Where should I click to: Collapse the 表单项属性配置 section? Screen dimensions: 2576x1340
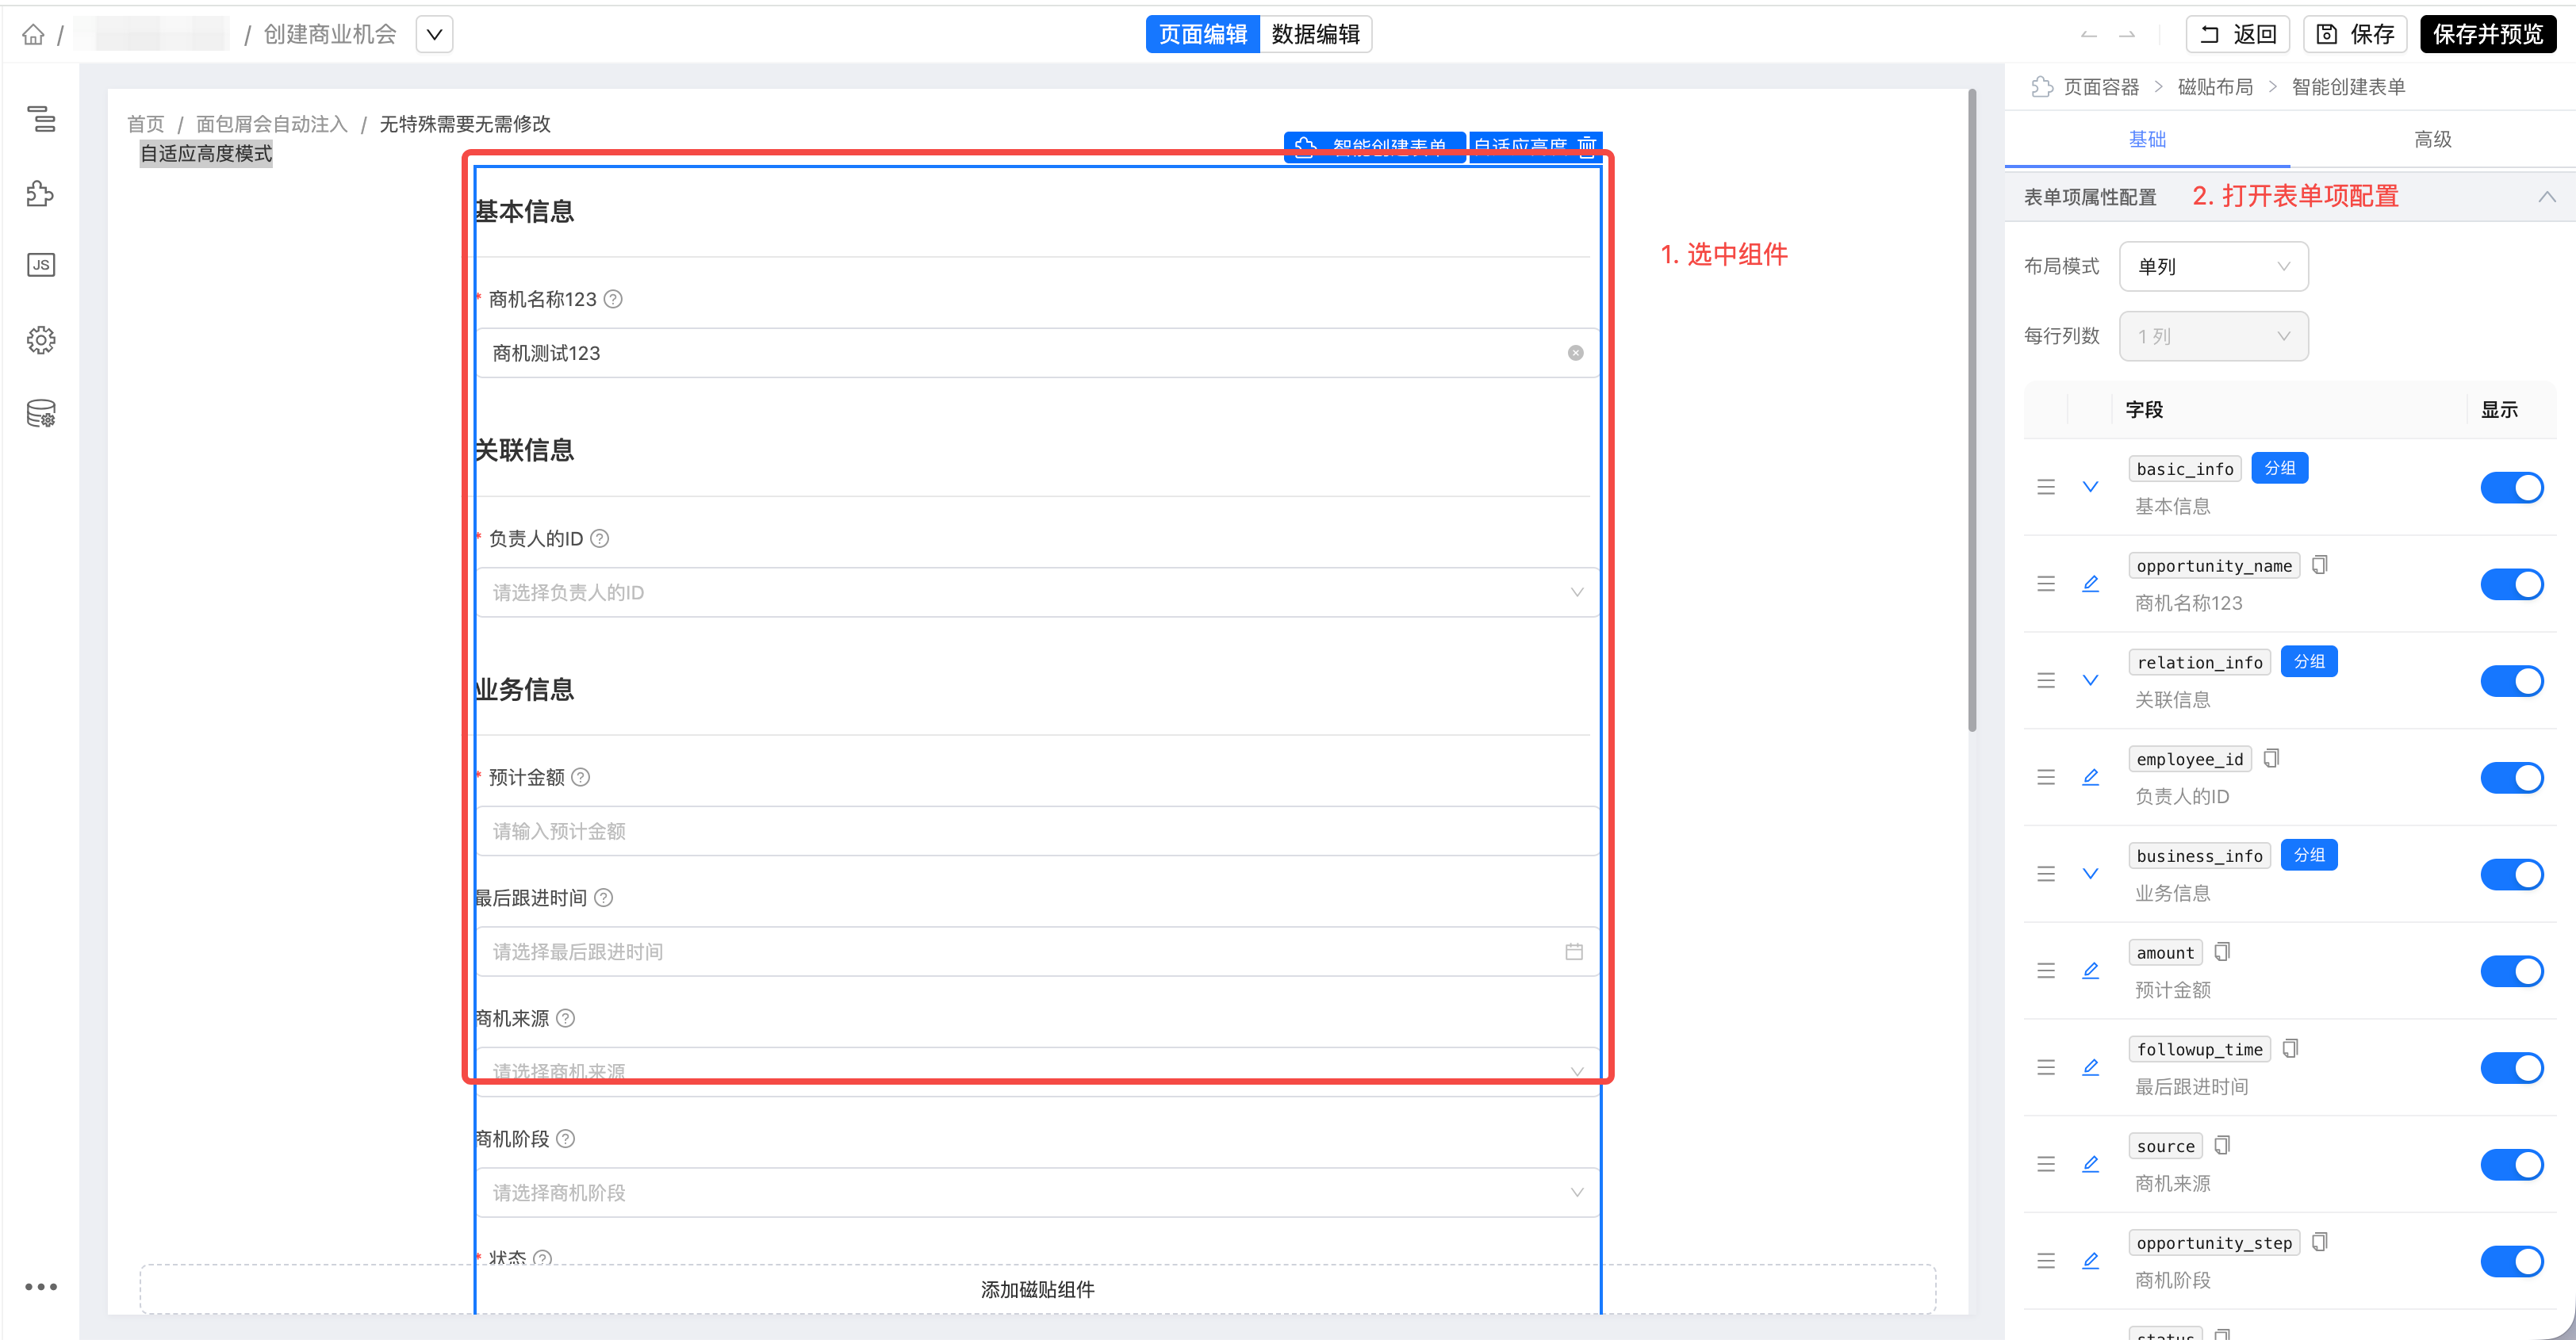(2546, 197)
